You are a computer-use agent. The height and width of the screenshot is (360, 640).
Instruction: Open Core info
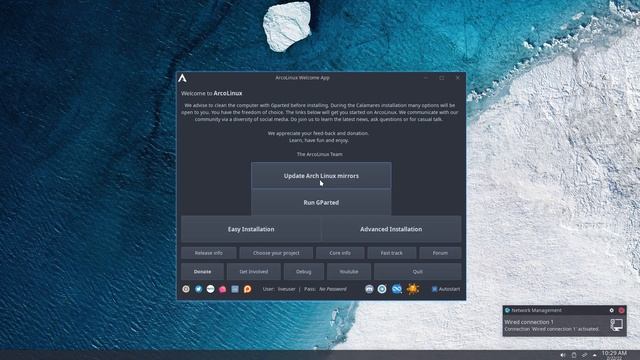pos(340,253)
